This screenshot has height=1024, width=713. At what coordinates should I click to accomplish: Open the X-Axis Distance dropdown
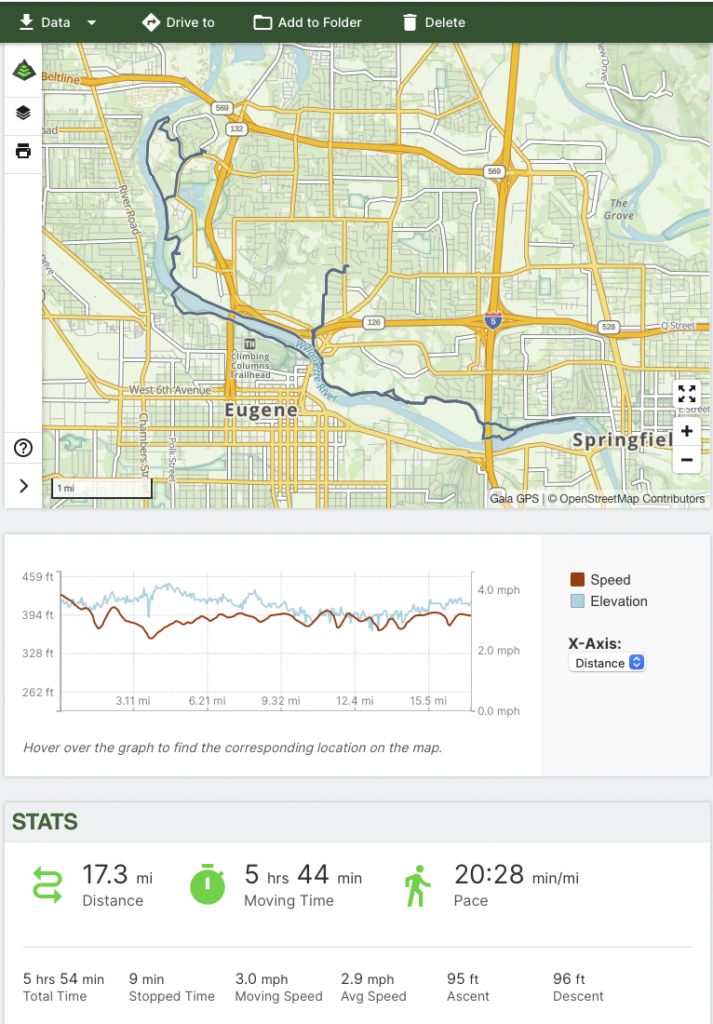click(x=607, y=663)
